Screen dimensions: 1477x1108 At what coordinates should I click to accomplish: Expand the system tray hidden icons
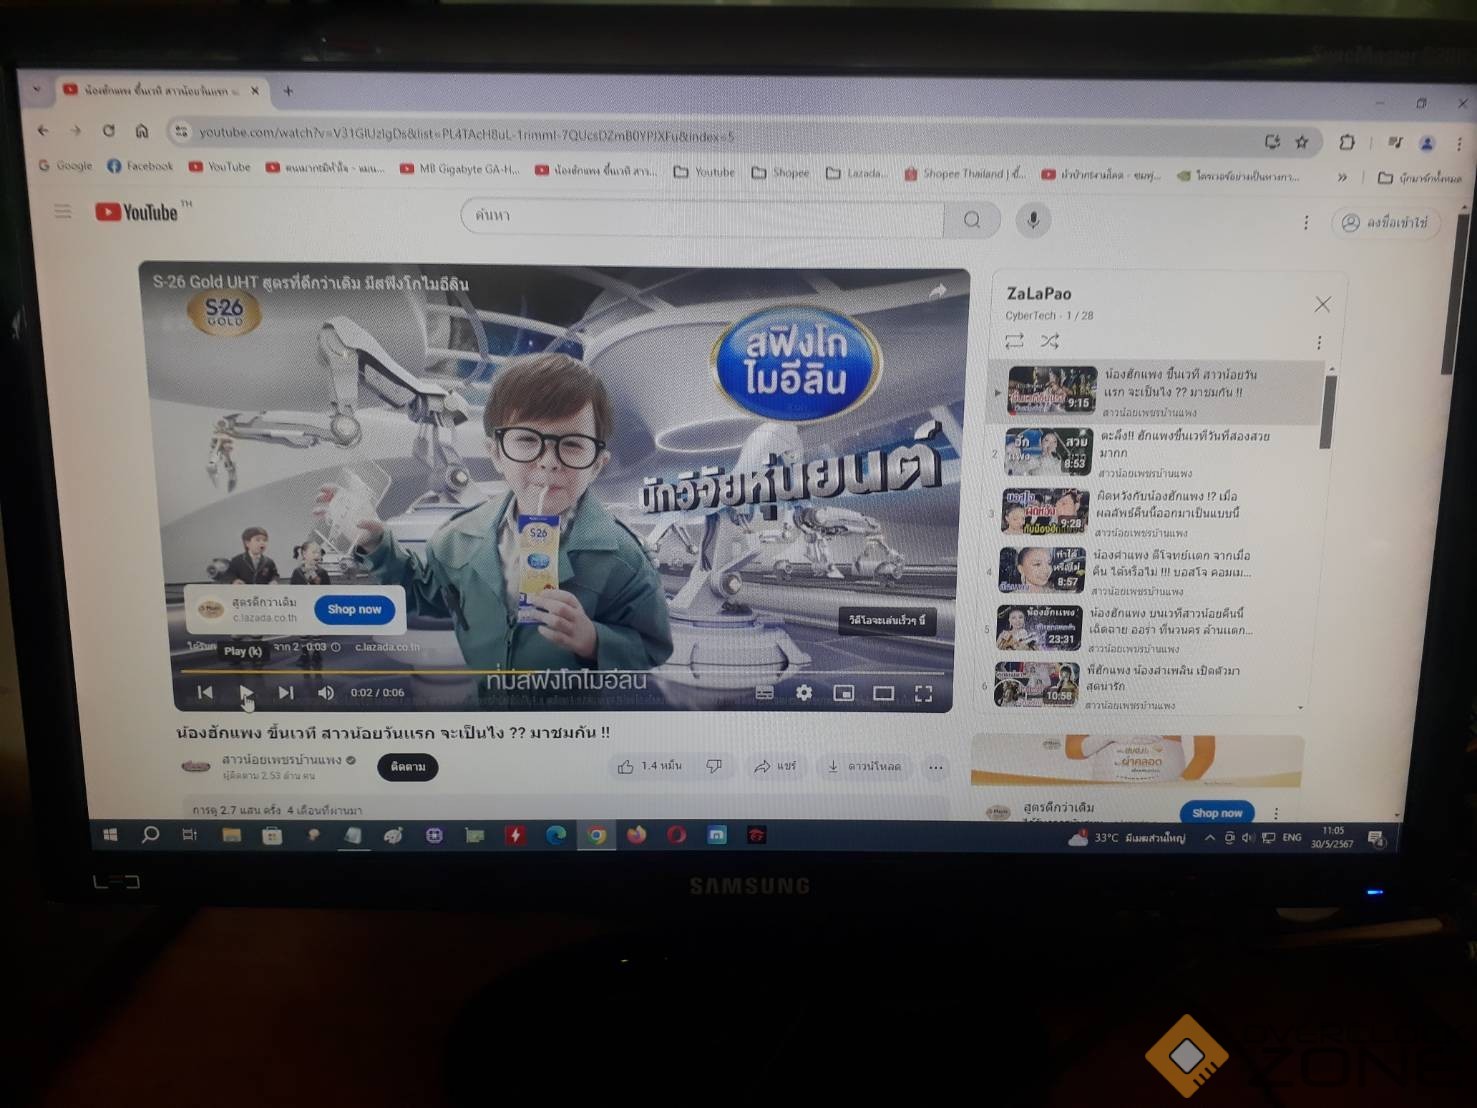click(1209, 838)
